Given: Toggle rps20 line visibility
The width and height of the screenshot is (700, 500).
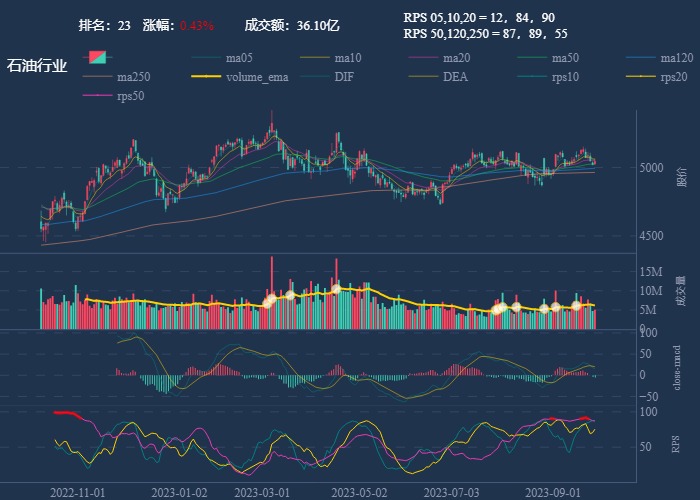Looking at the screenshot, I should 673,77.
